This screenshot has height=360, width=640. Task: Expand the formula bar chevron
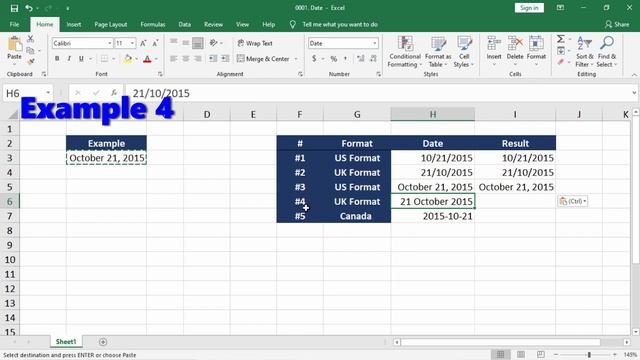(634, 93)
